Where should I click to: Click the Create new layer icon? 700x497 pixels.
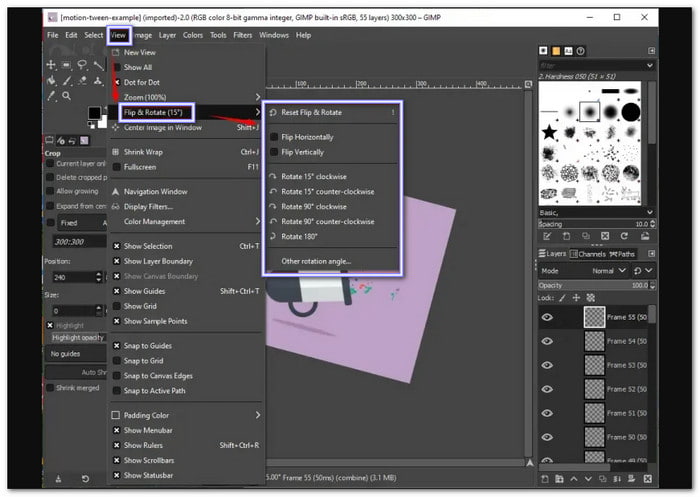tap(545, 479)
